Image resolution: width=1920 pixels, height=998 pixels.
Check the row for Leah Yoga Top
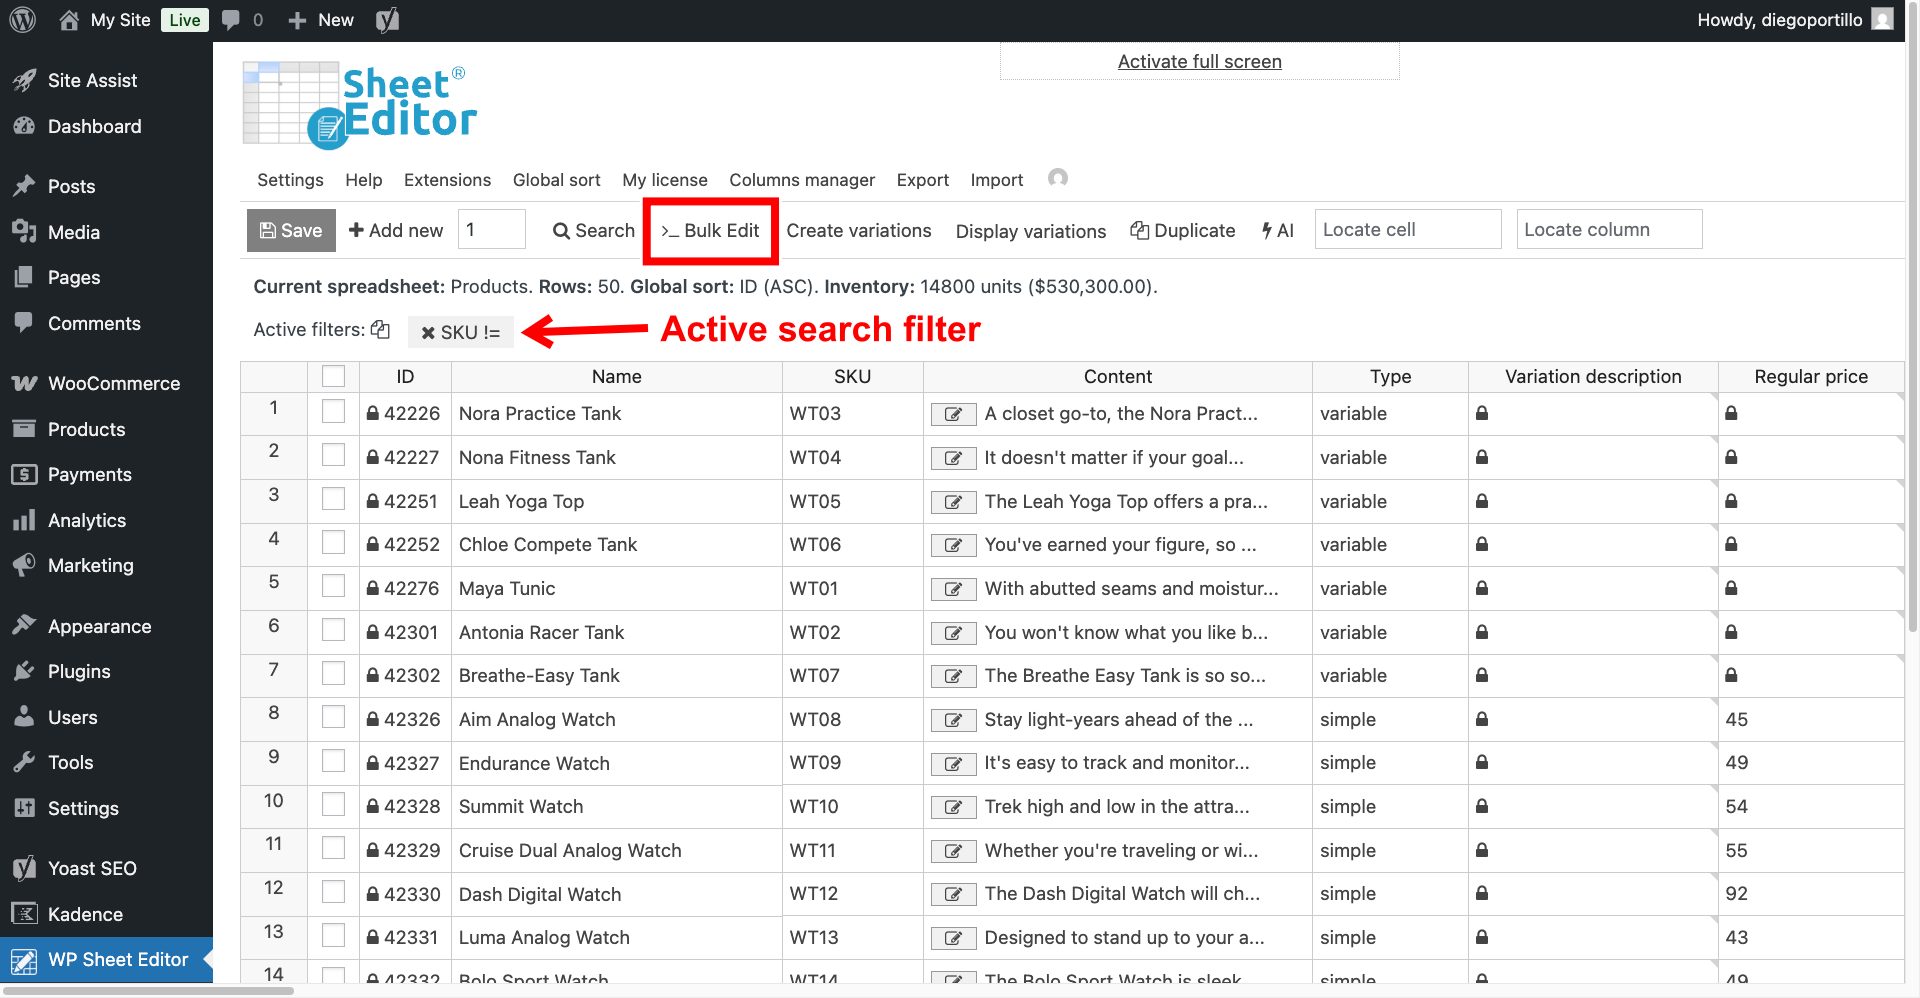click(333, 499)
